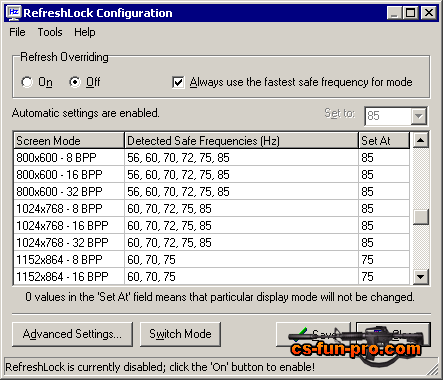Open the Tools menu
This screenshot has height=380, width=443.
click(50, 32)
